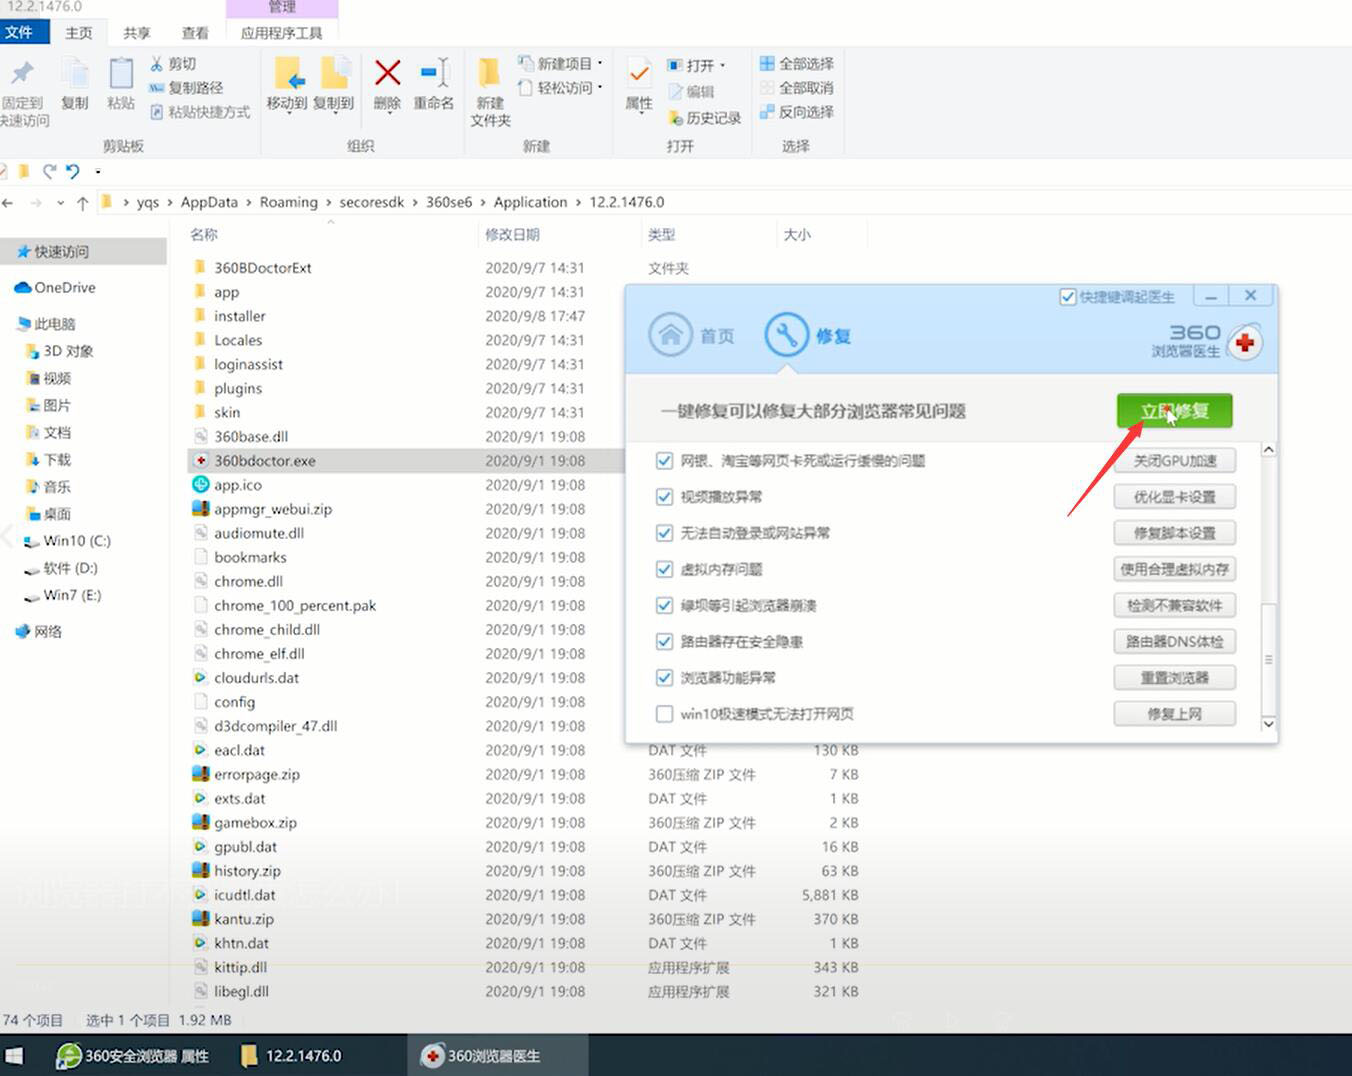Click the Paste clipboard icon
This screenshot has height=1076, width=1352.
[x=121, y=74]
